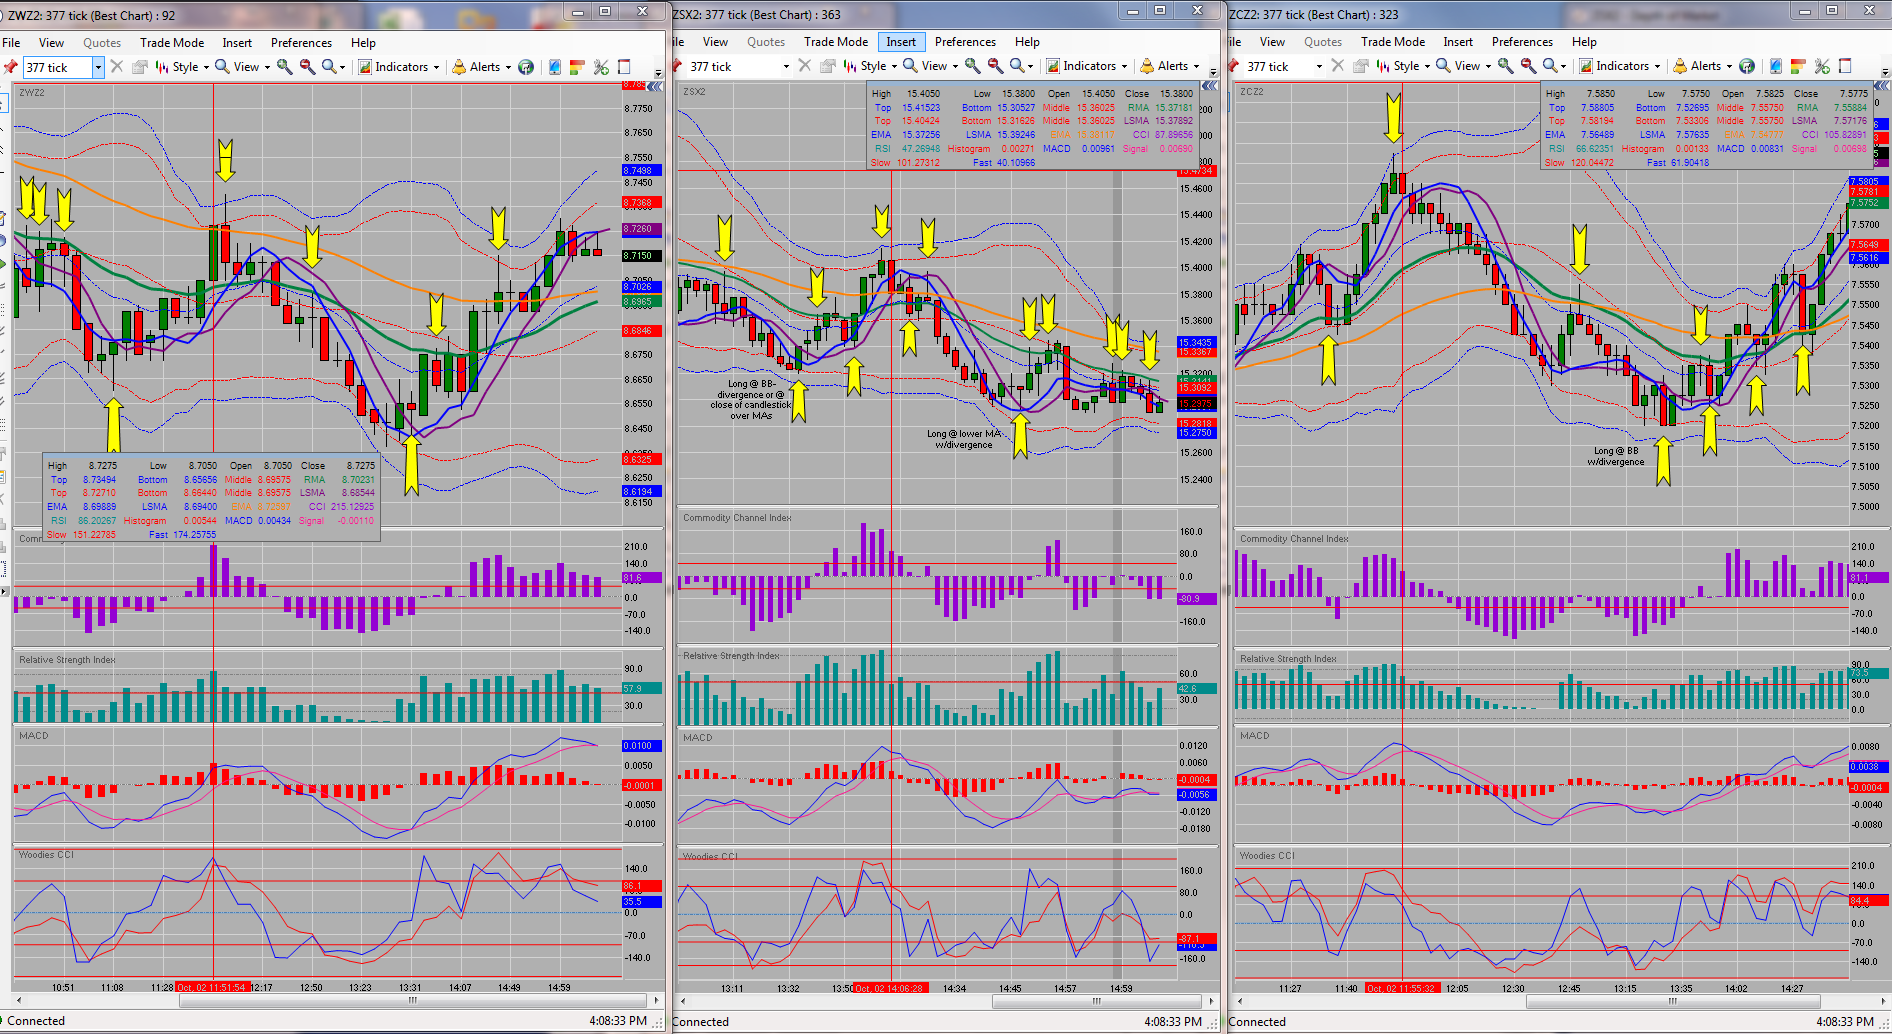This screenshot has width=1892, height=1034.
Task: Click the horizontal scrollbar thumb in the ZWZ2 window
Action: tap(412, 1000)
